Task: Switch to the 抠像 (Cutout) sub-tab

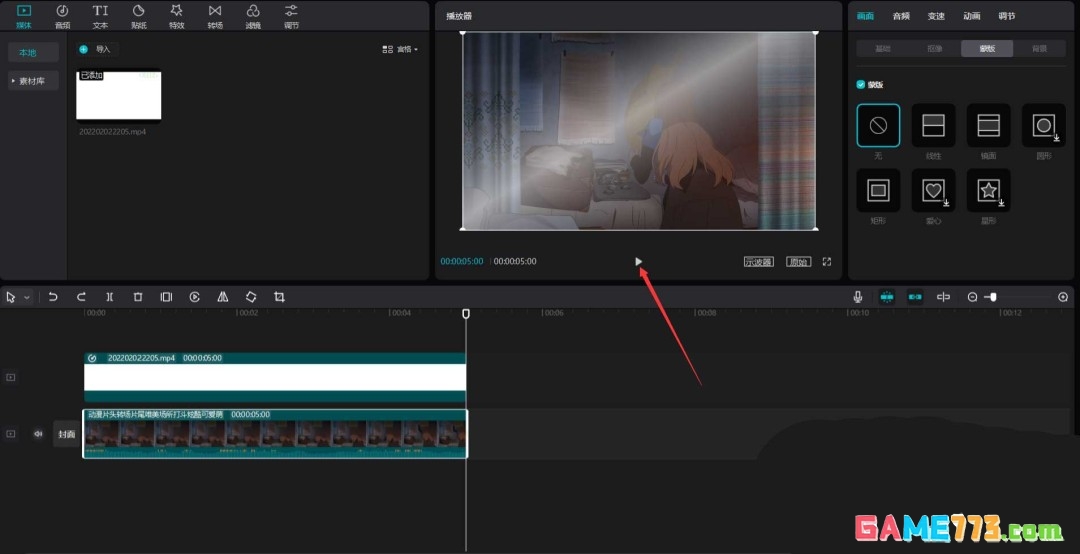Action: 935,48
